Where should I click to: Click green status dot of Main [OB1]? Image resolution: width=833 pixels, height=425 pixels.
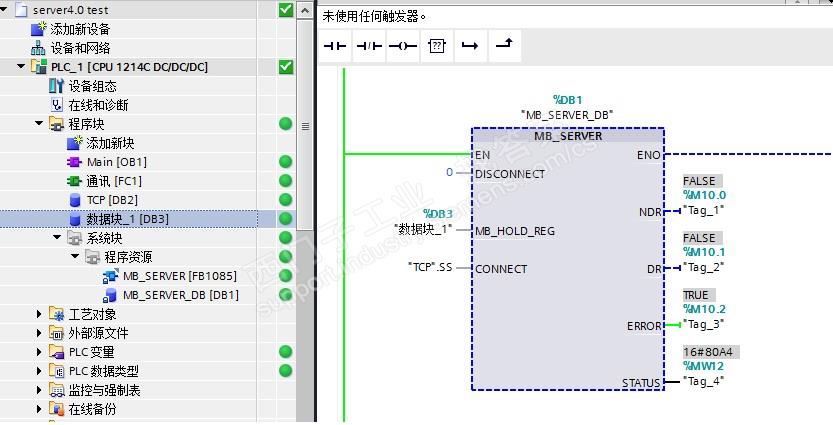point(286,162)
